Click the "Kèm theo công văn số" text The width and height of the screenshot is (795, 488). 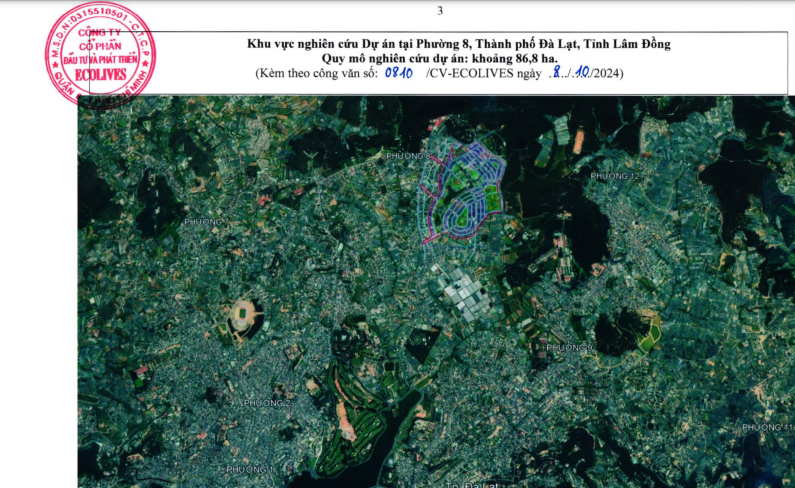pos(318,74)
